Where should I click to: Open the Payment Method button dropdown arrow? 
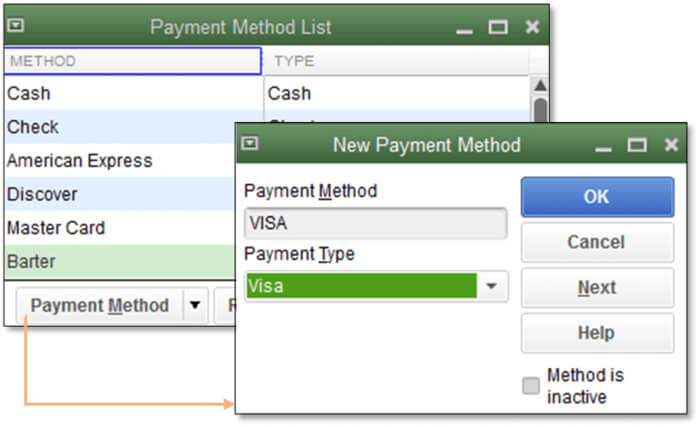tap(195, 306)
